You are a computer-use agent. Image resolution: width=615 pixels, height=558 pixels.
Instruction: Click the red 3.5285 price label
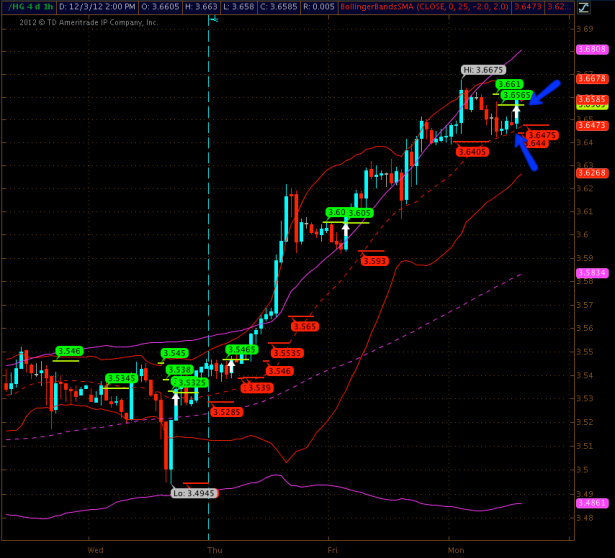click(x=225, y=412)
